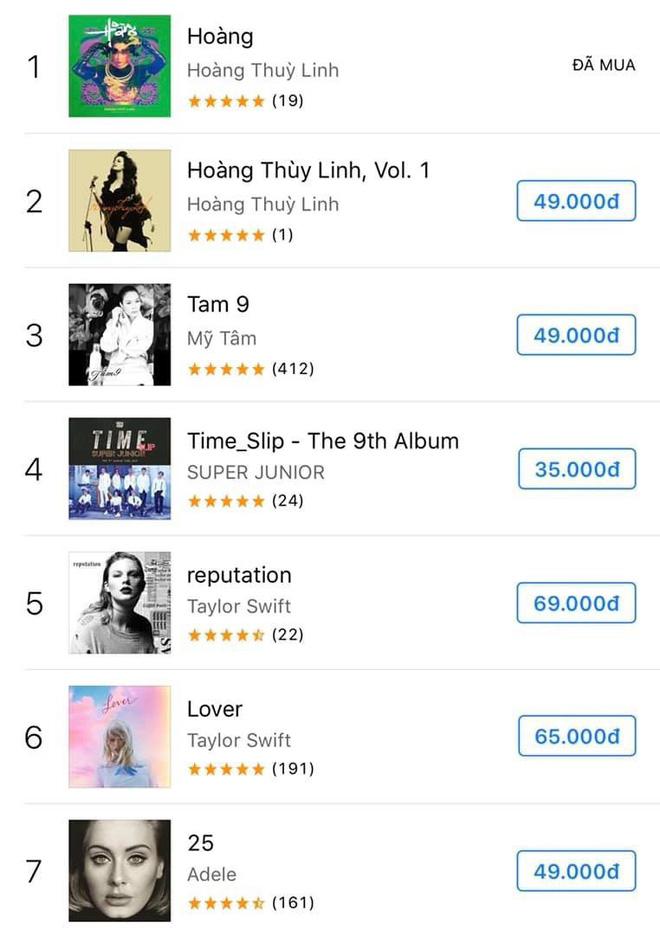The height and width of the screenshot is (935, 660).
Task: Open the Time_Slip SUPER JUNIOR album artwork
Action: 120,468
